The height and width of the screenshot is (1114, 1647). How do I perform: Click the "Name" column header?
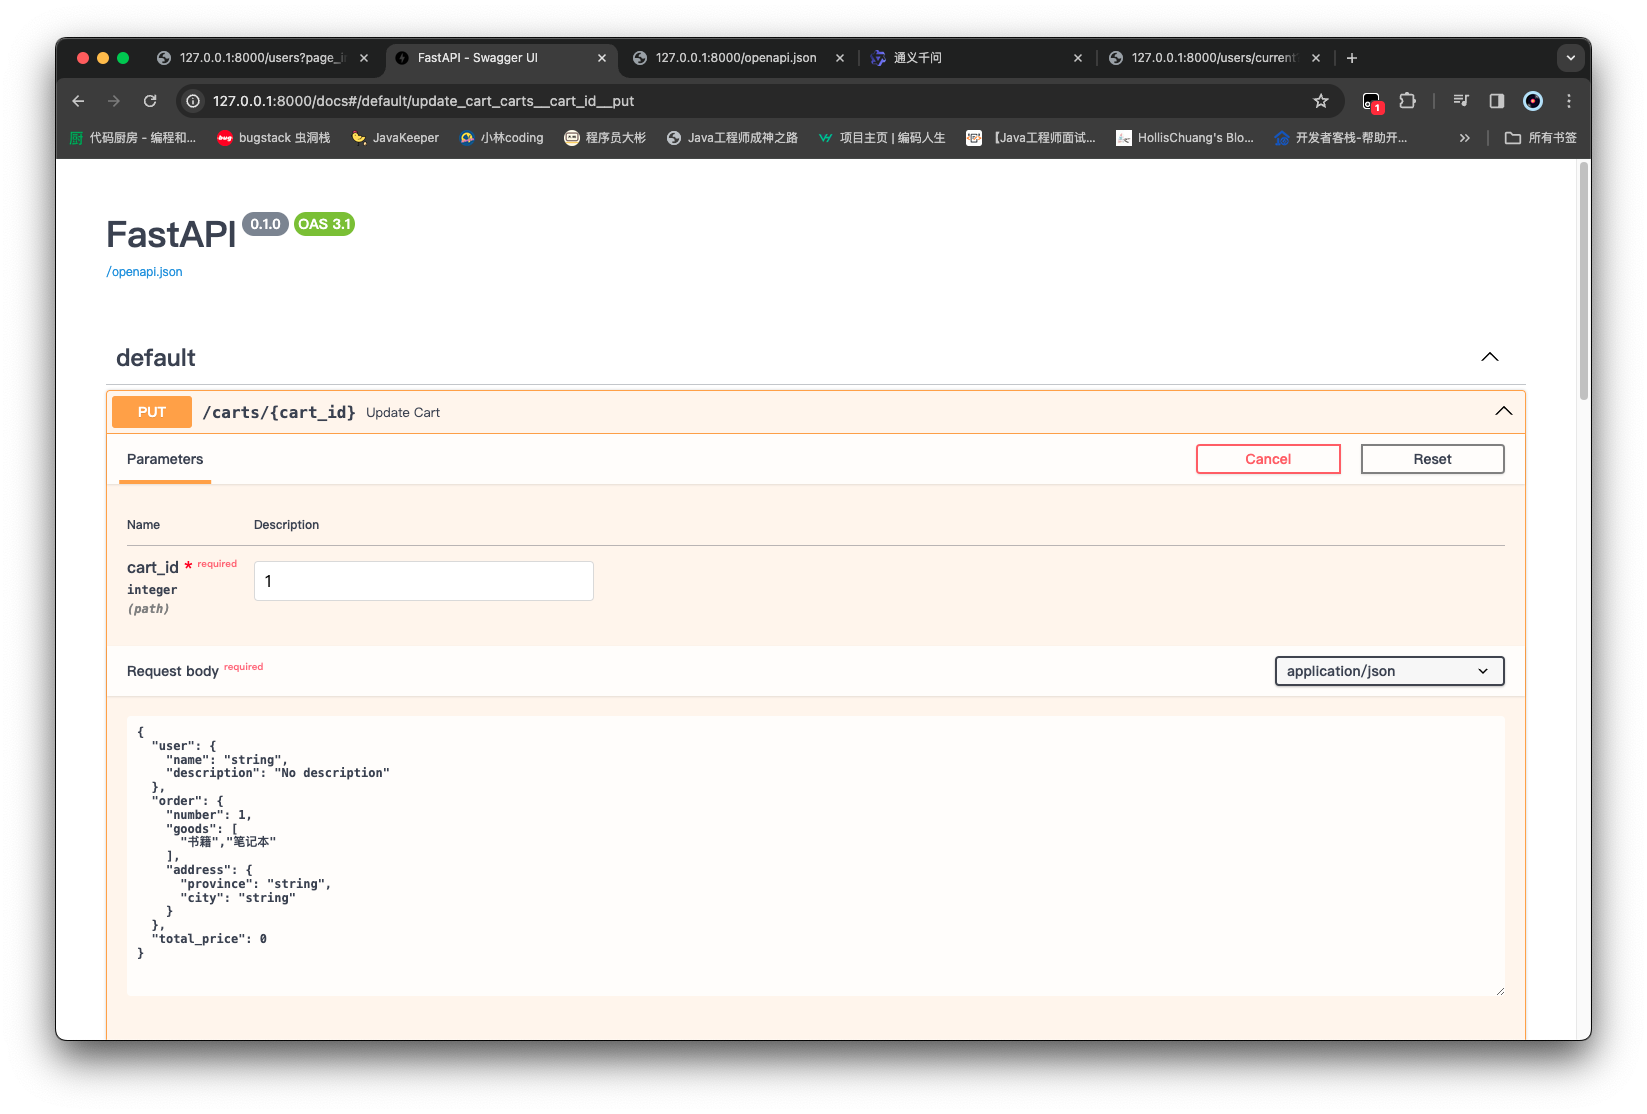143,525
